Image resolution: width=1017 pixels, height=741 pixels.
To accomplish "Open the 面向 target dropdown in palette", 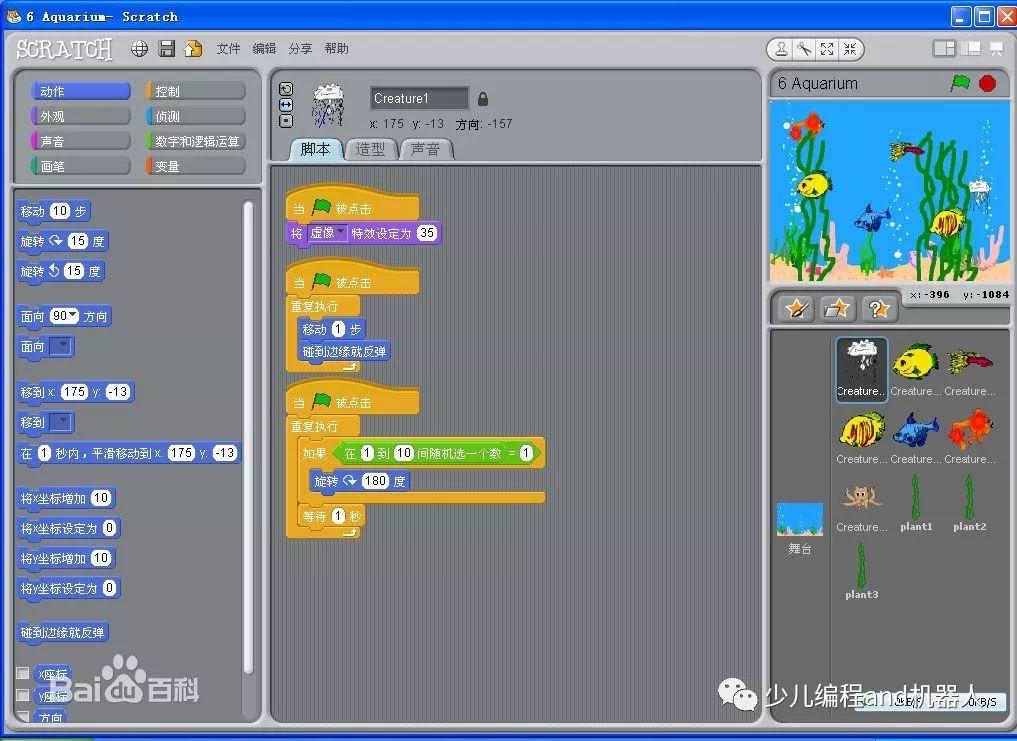I will click(x=61, y=346).
